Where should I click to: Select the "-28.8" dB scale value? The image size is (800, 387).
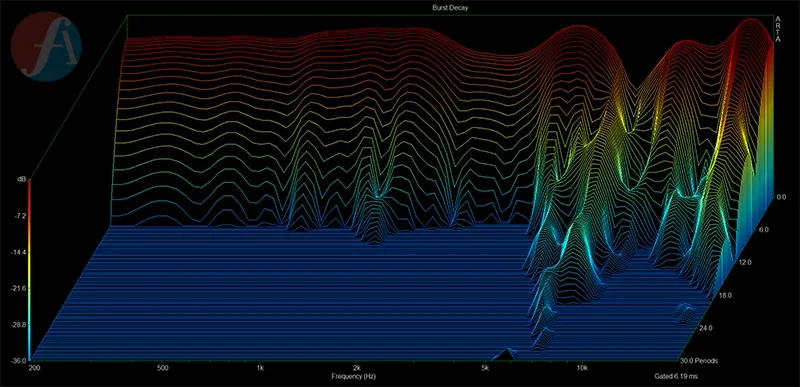(18, 325)
